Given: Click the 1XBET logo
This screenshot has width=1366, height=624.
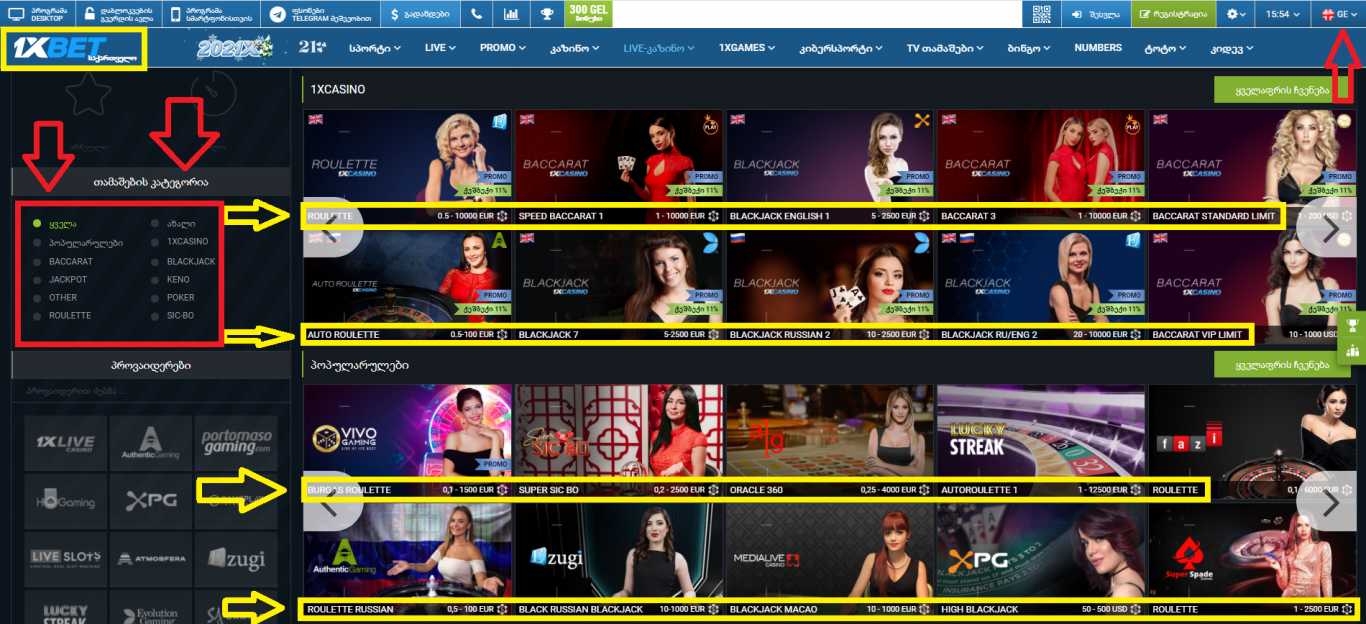Looking at the screenshot, I should (75, 48).
